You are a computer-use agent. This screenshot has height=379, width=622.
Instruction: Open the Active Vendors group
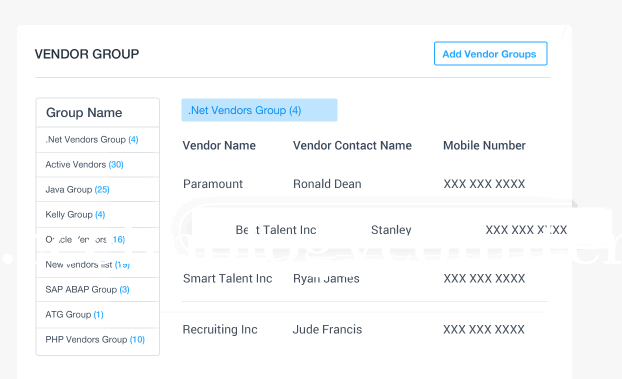[98, 165]
